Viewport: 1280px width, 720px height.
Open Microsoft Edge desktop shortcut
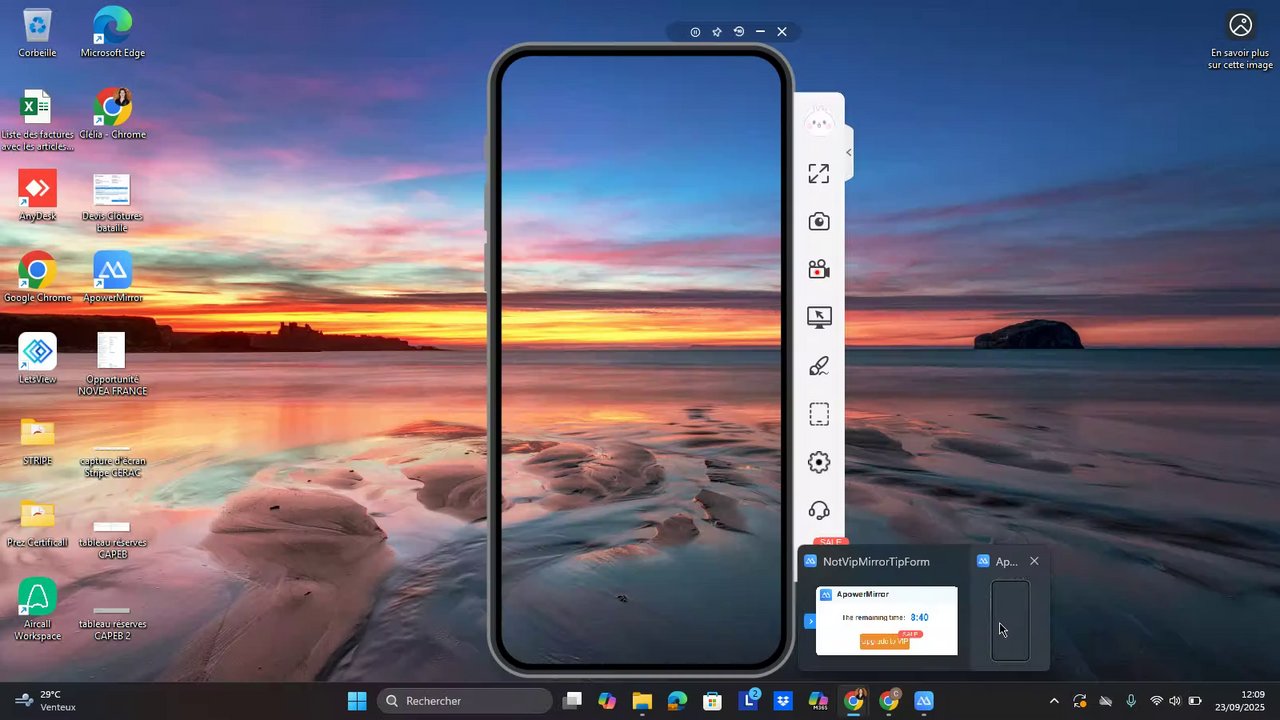[x=112, y=33]
